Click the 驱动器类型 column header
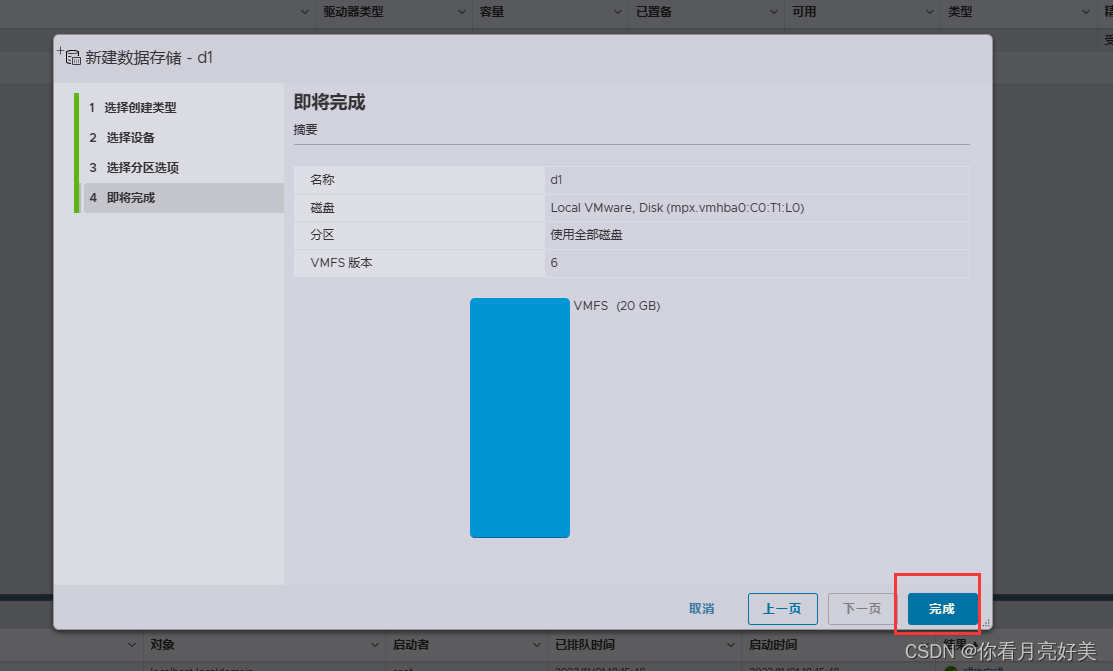Viewport: 1113px width, 671px height. point(353,12)
